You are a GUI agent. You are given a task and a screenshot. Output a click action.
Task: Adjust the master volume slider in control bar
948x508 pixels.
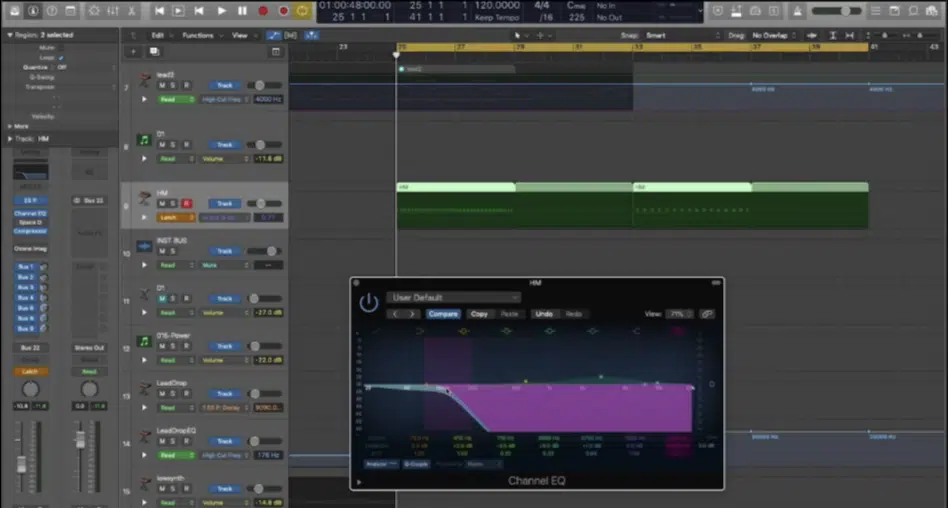(x=837, y=11)
